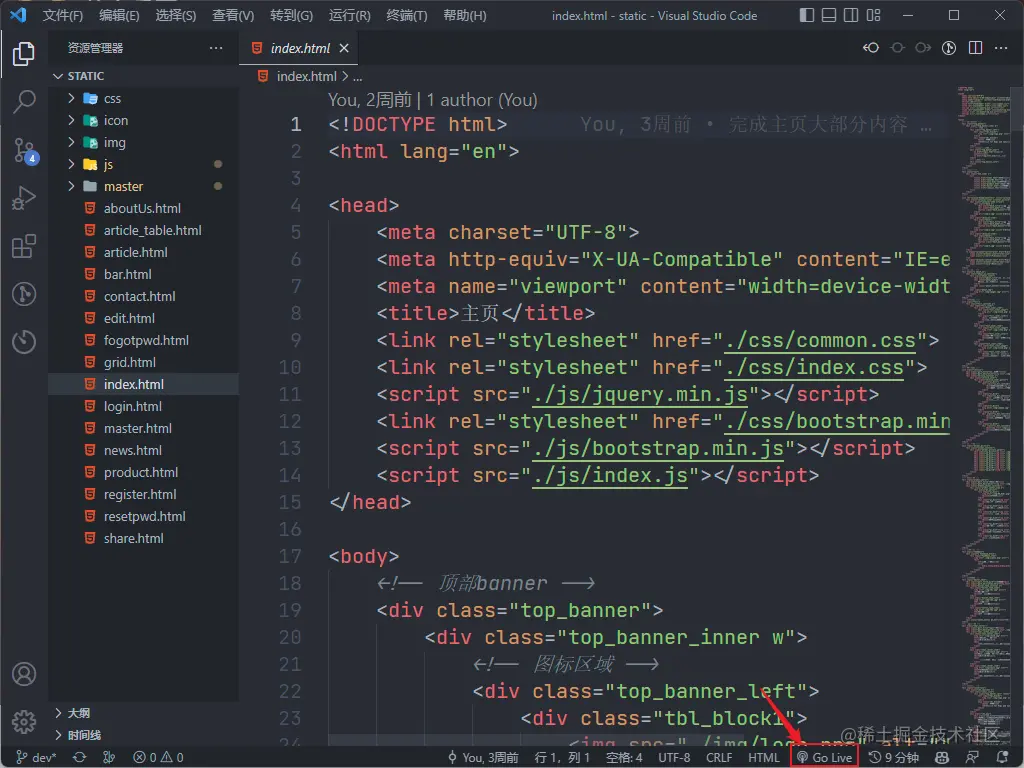
Task: Open the 转到(G) menu
Action: [x=291, y=15]
